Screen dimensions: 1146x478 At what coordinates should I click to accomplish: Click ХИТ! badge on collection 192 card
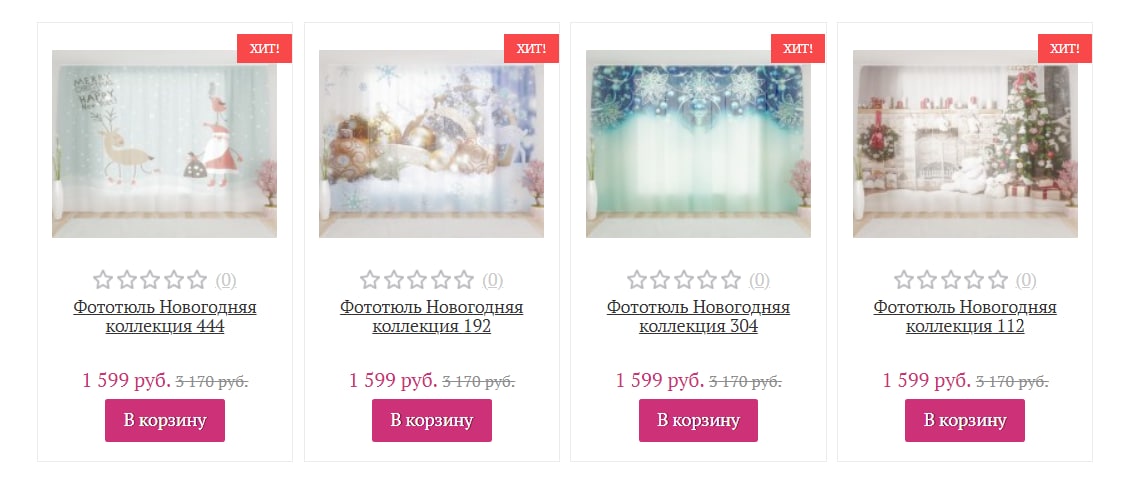531,48
